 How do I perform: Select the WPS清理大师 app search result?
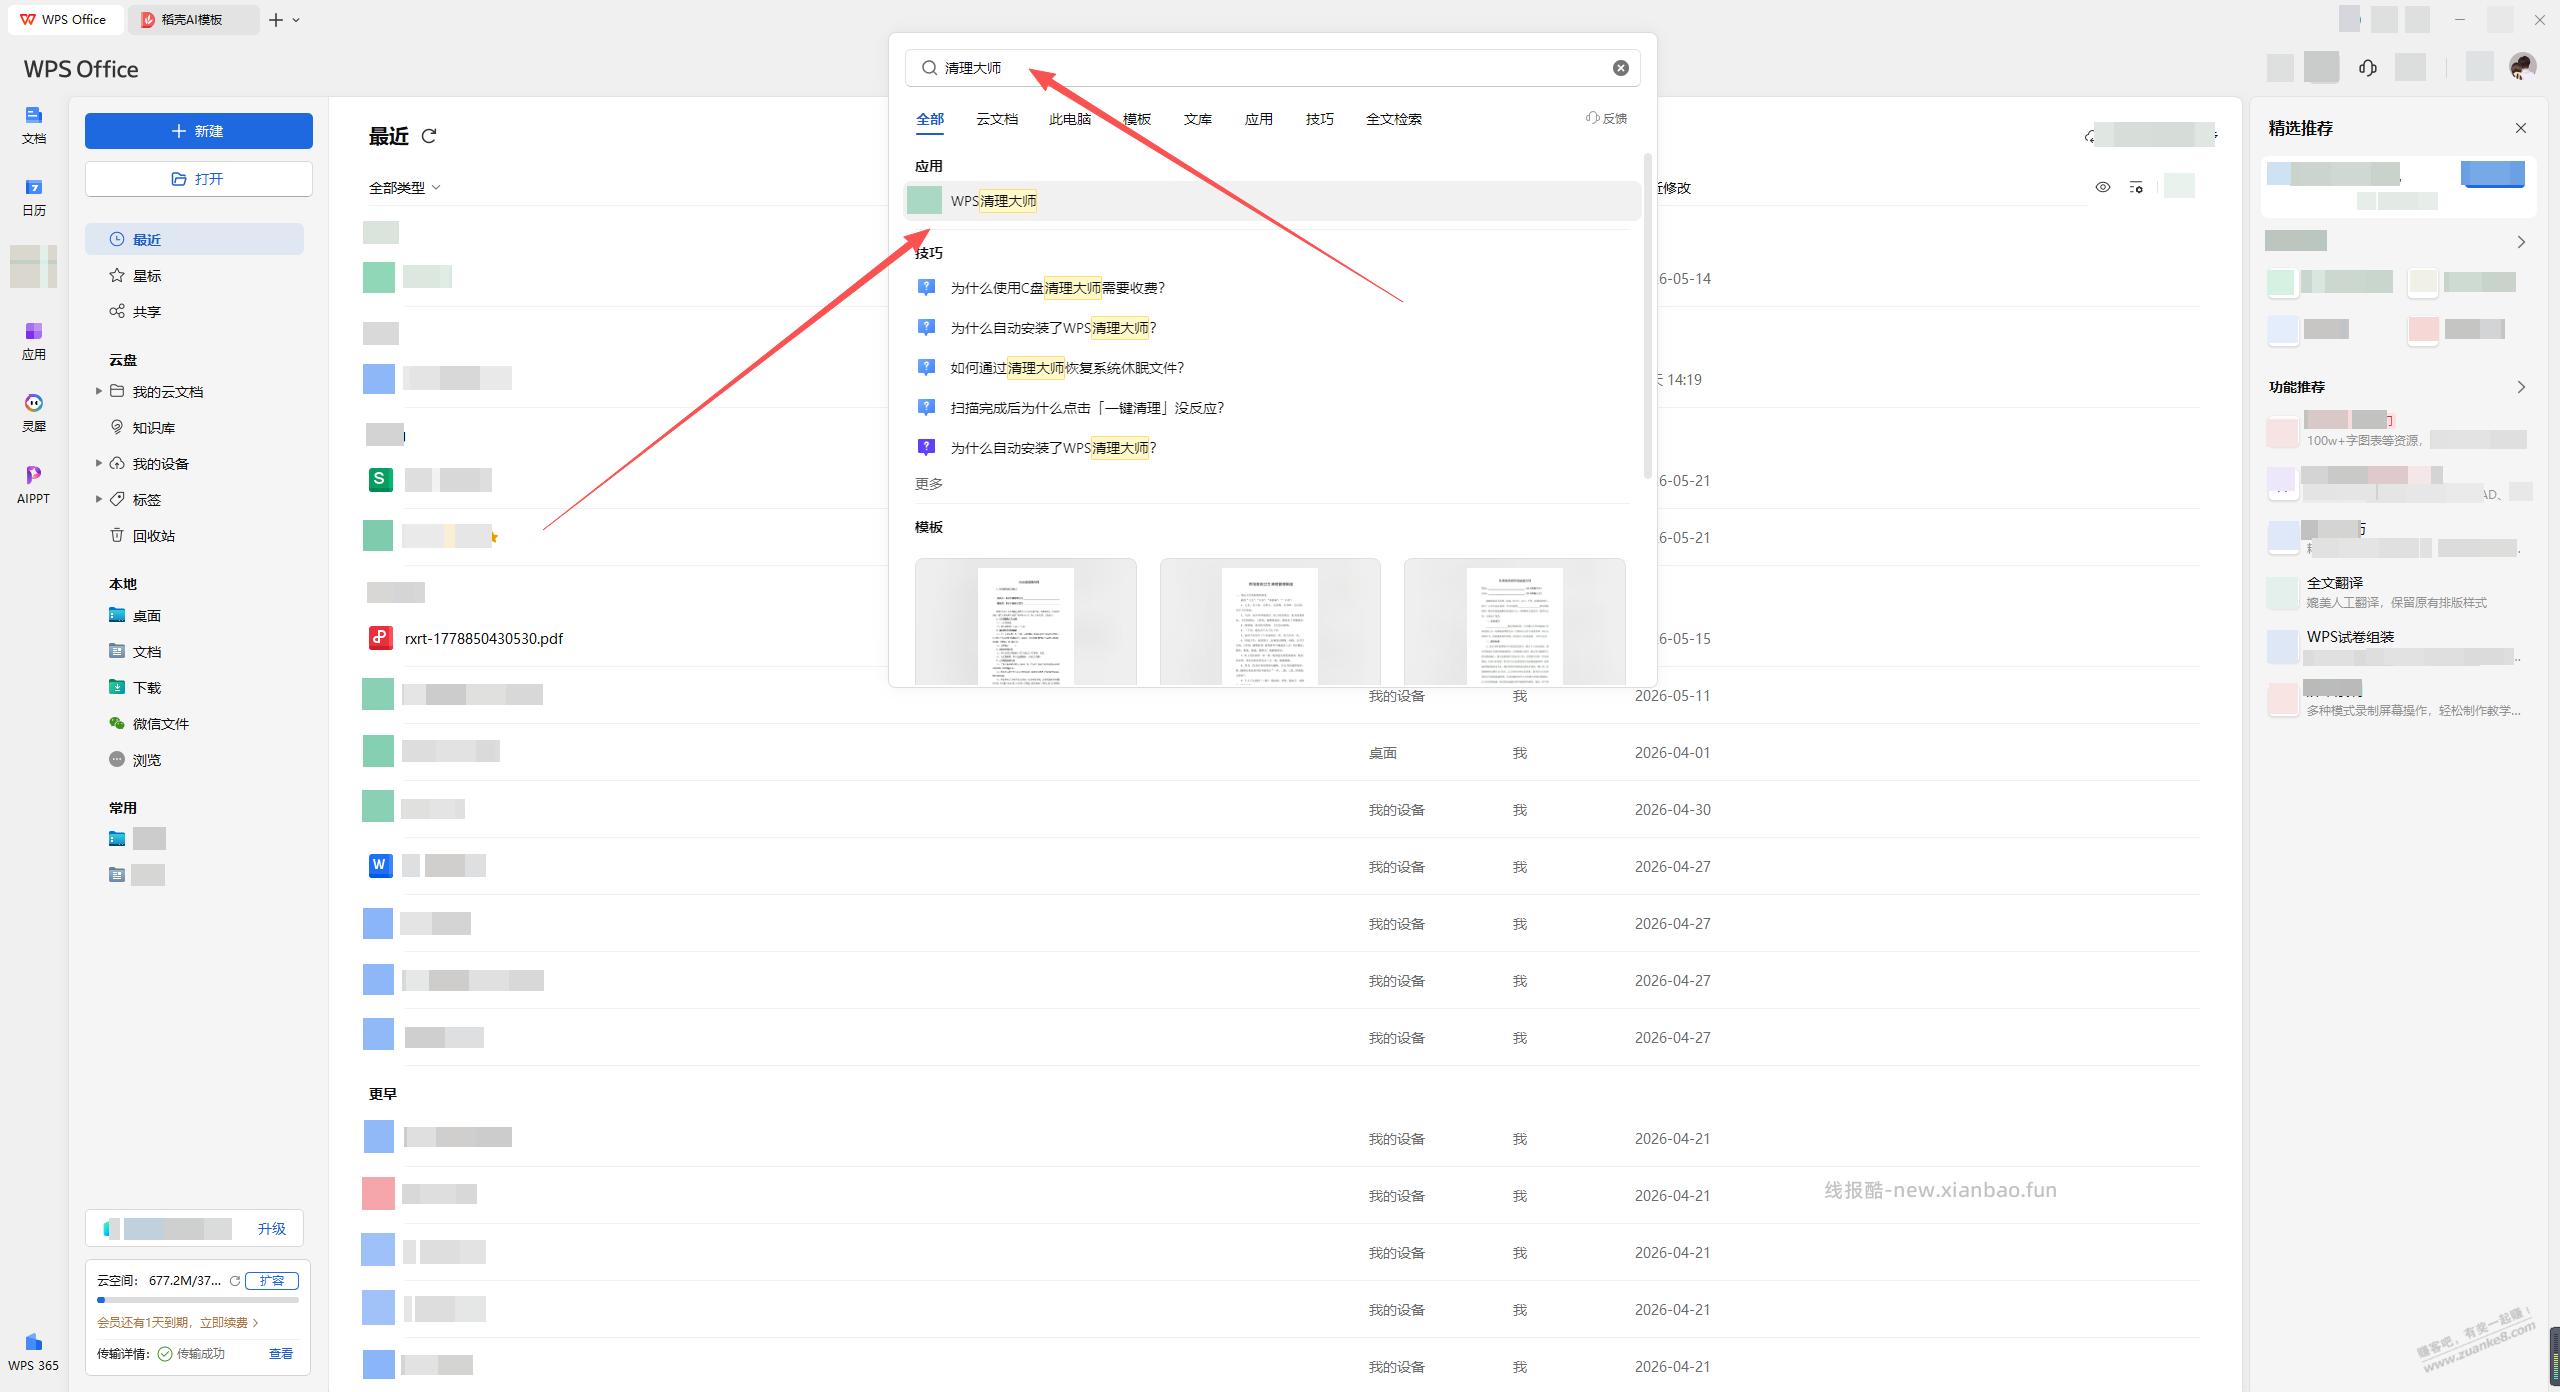click(1271, 201)
